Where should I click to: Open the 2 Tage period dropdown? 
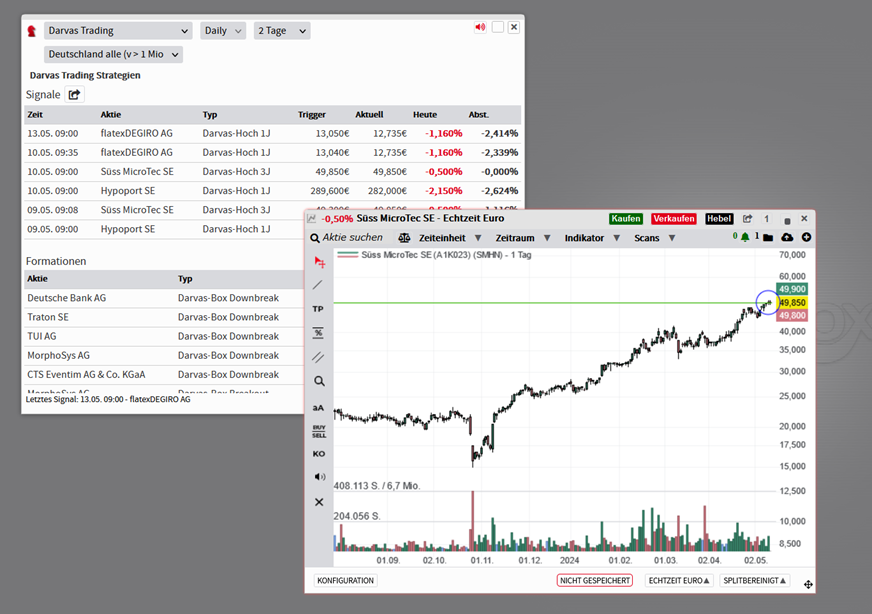tap(282, 31)
